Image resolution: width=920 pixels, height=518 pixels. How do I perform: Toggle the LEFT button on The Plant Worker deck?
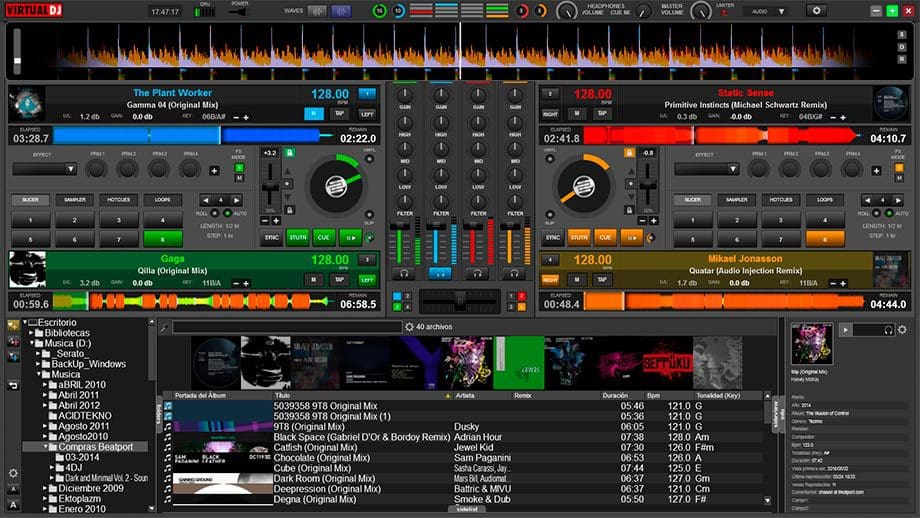click(367, 114)
